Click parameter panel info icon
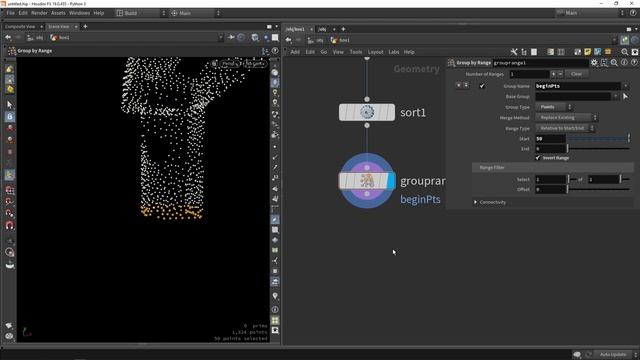 pos(624,63)
